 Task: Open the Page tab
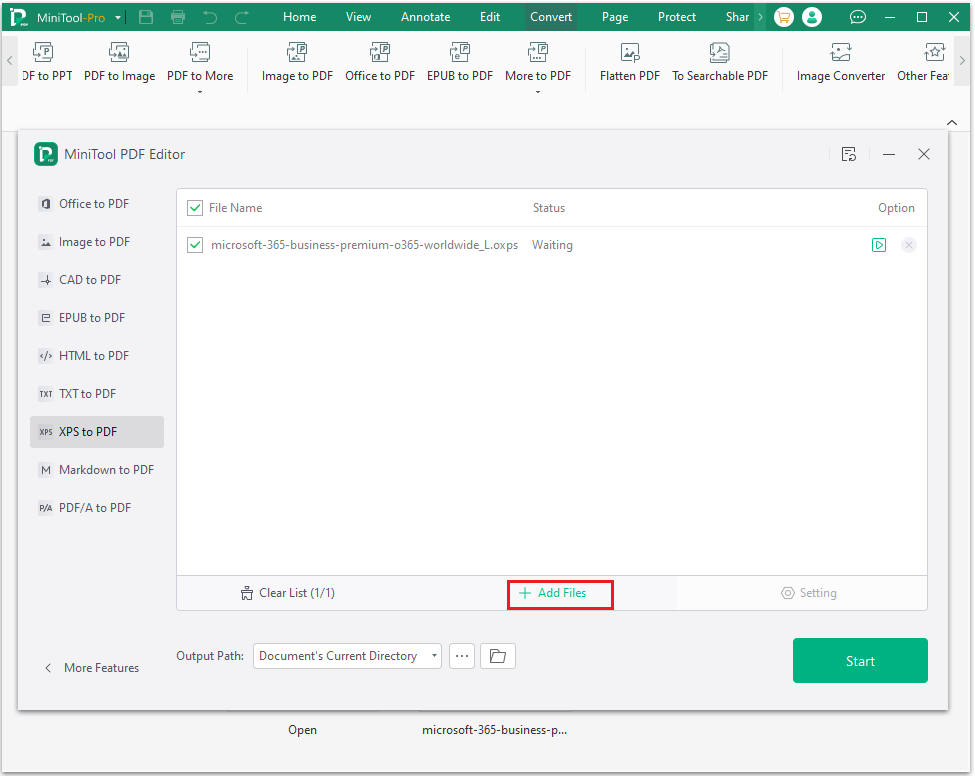coord(615,17)
